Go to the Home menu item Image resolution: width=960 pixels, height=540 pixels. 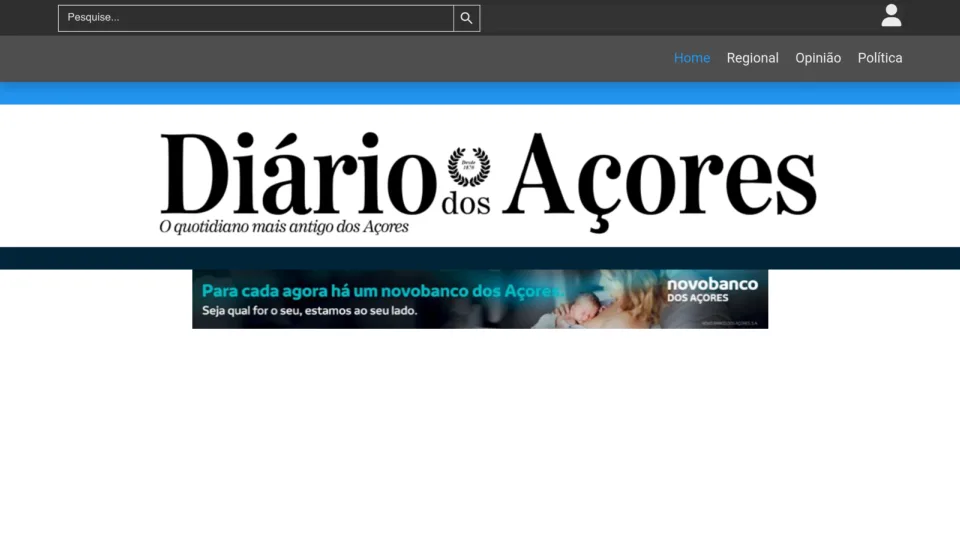tap(692, 58)
